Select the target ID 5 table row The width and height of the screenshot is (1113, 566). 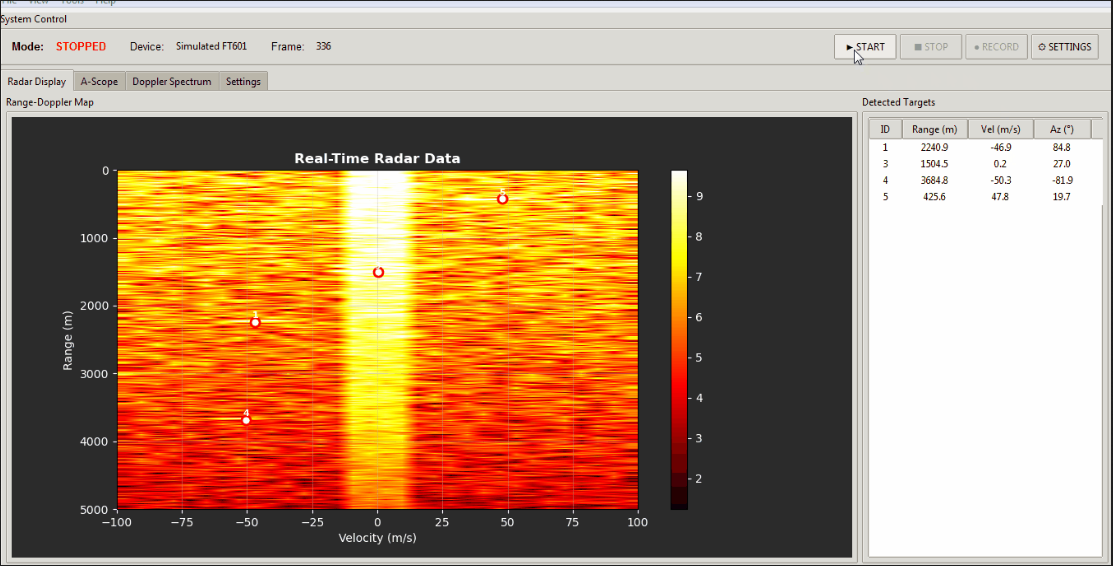[x=985, y=197]
